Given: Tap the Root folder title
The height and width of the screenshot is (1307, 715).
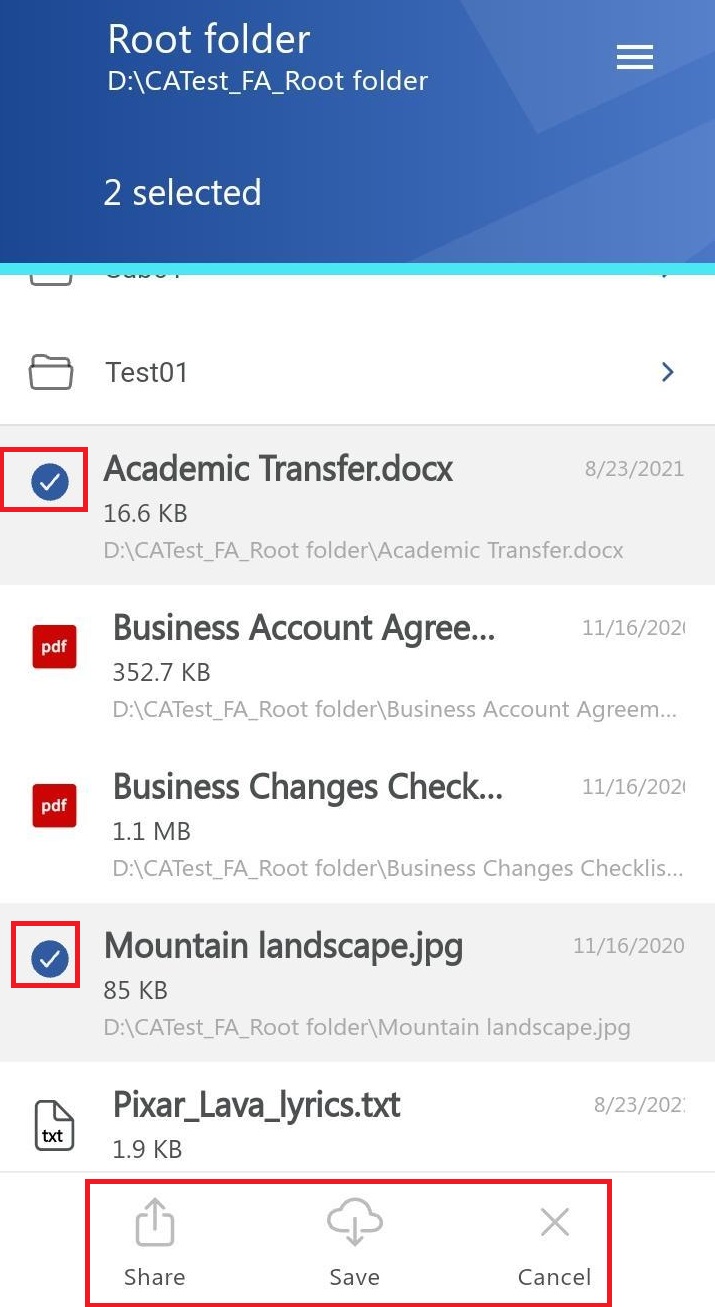Looking at the screenshot, I should click(x=209, y=40).
